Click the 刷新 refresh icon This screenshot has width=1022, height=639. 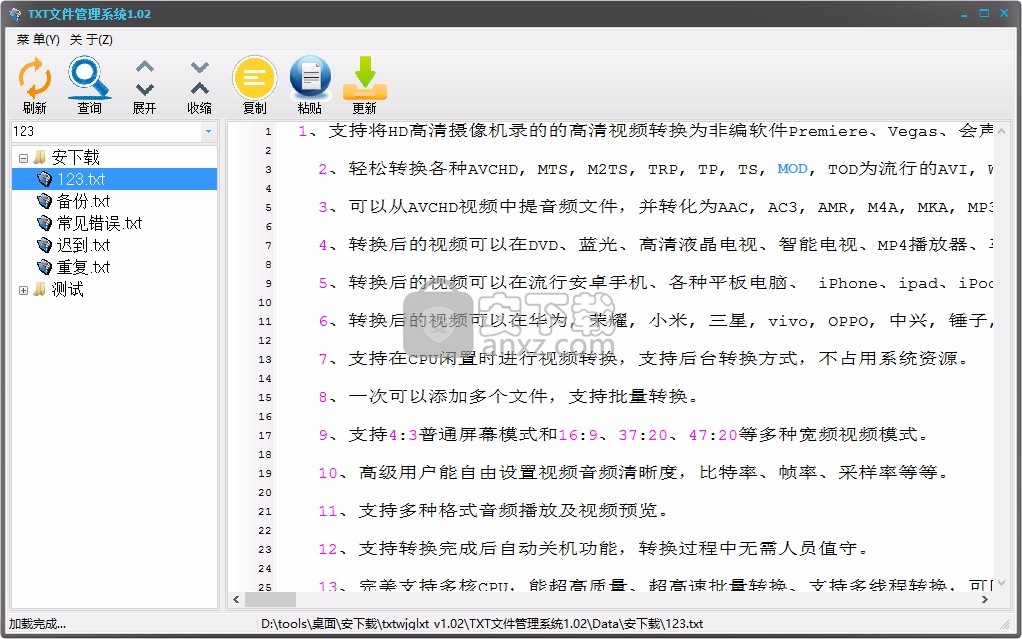point(35,78)
